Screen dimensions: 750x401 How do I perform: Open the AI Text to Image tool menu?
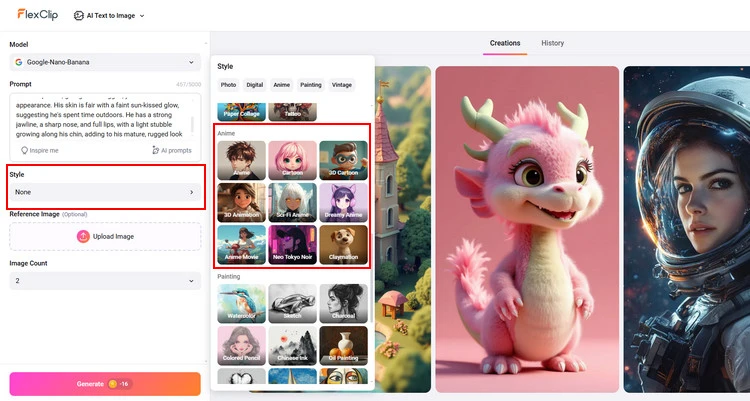pyautogui.click(x=109, y=16)
